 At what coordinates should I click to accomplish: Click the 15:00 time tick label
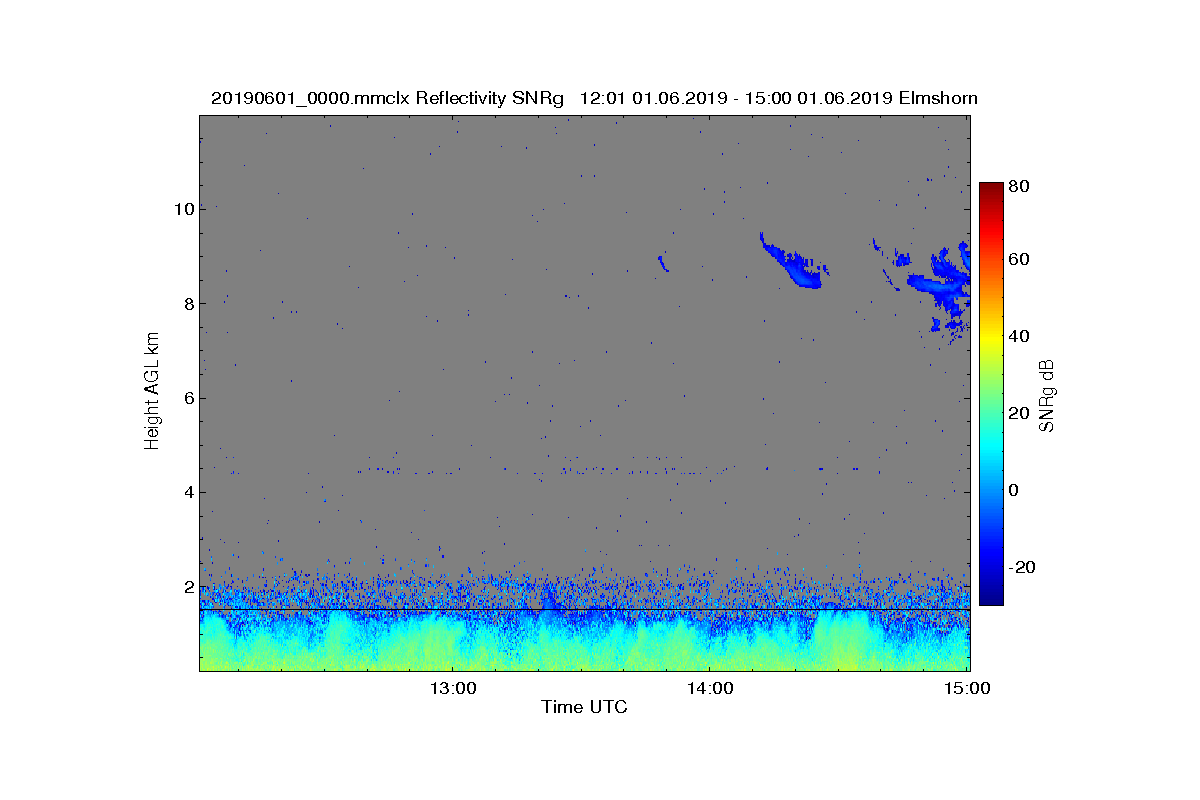click(x=967, y=689)
